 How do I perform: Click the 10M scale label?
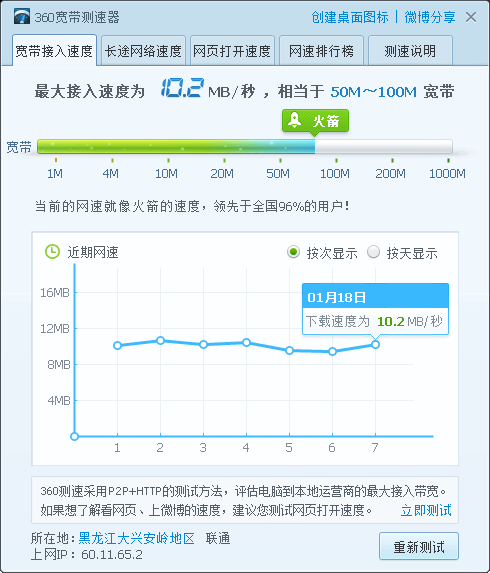167,173
